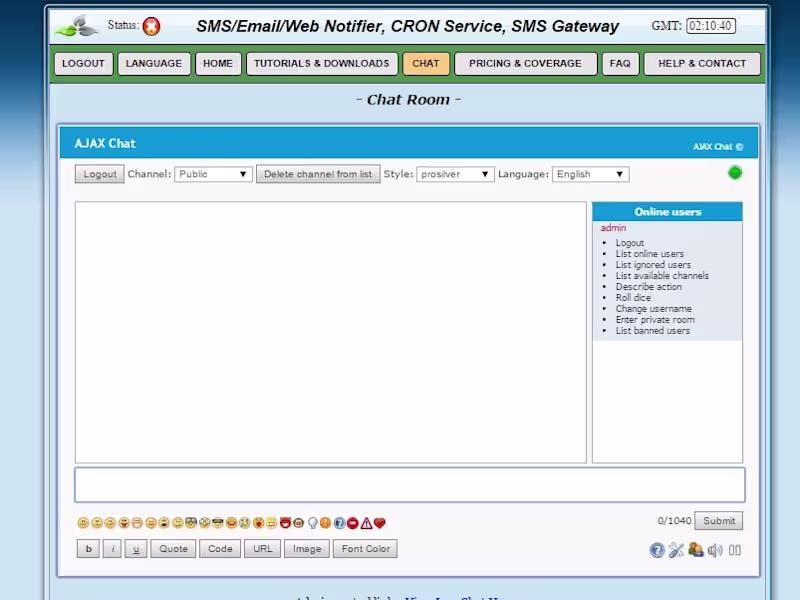Screen dimensions: 800x600
Task: Click Enter private room option
Action: (655, 320)
